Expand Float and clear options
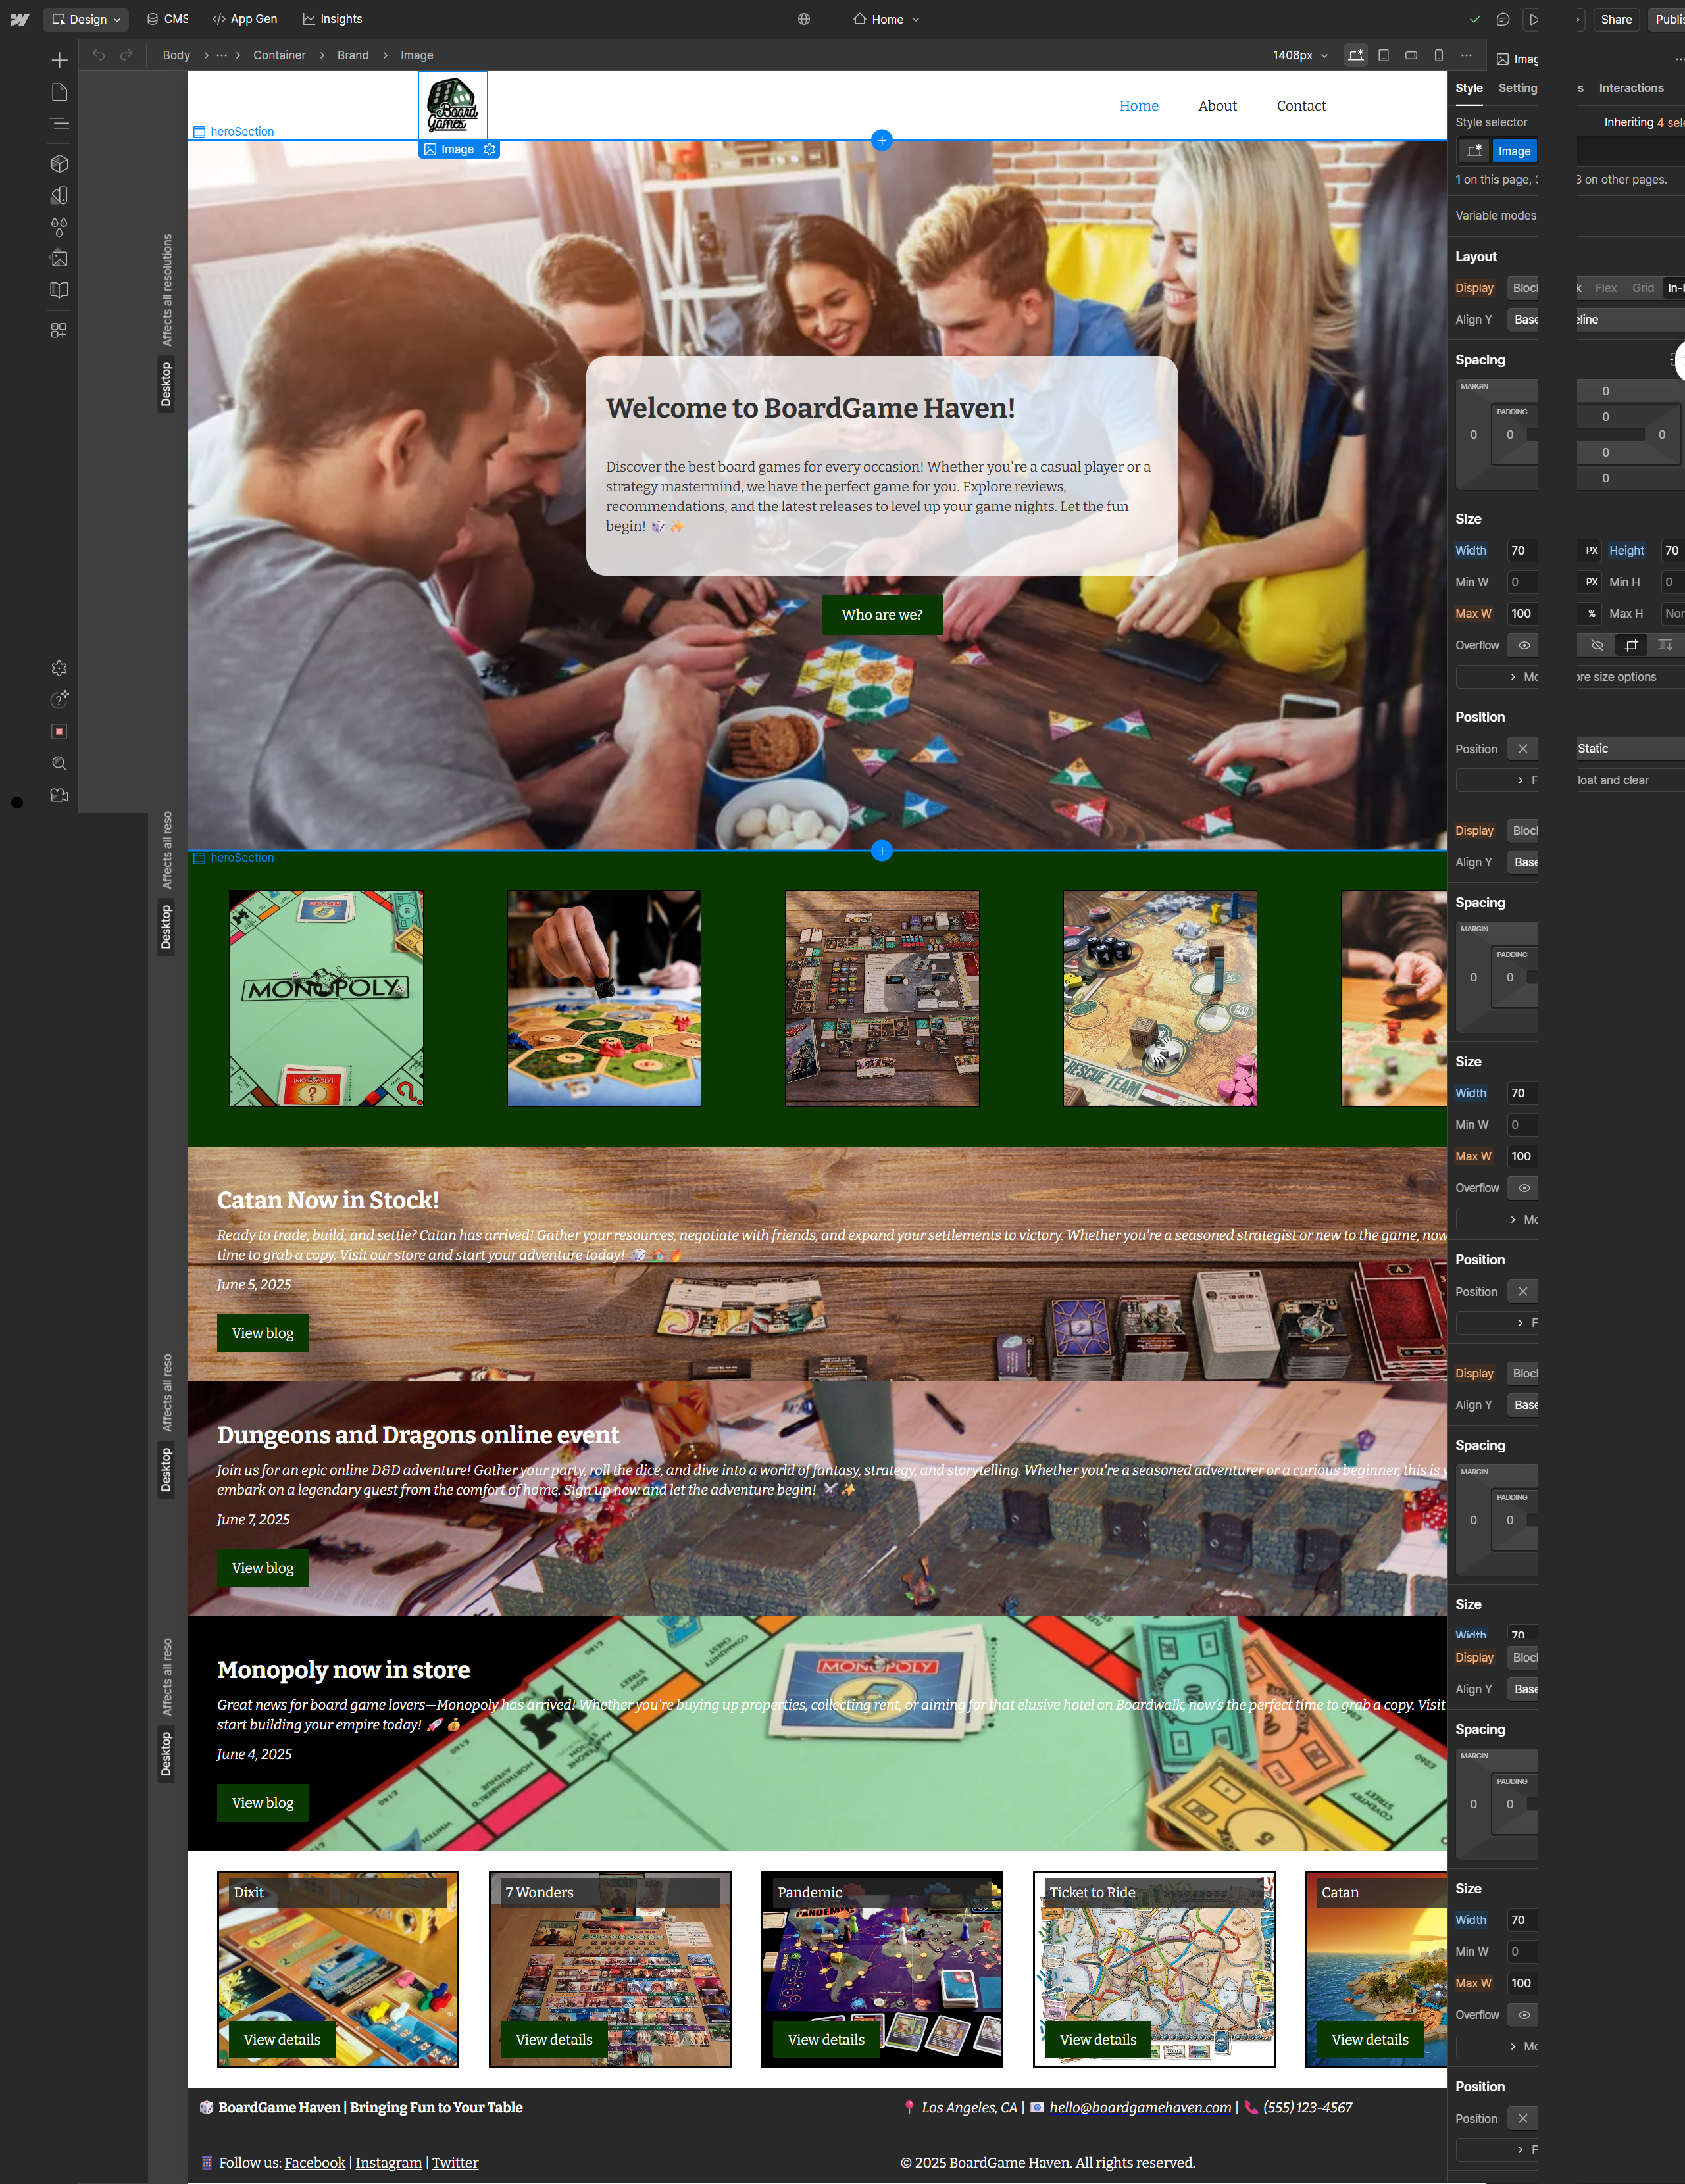 (x=1630, y=780)
